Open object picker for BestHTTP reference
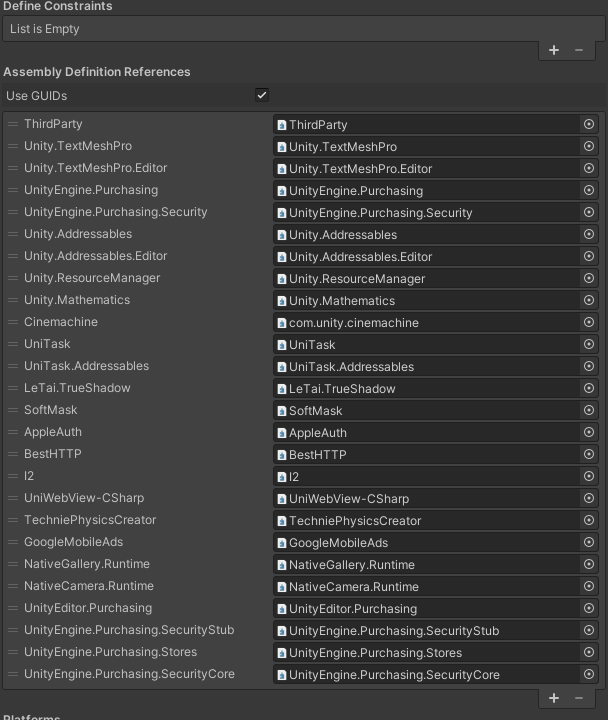This screenshot has width=608, height=720. coord(589,454)
